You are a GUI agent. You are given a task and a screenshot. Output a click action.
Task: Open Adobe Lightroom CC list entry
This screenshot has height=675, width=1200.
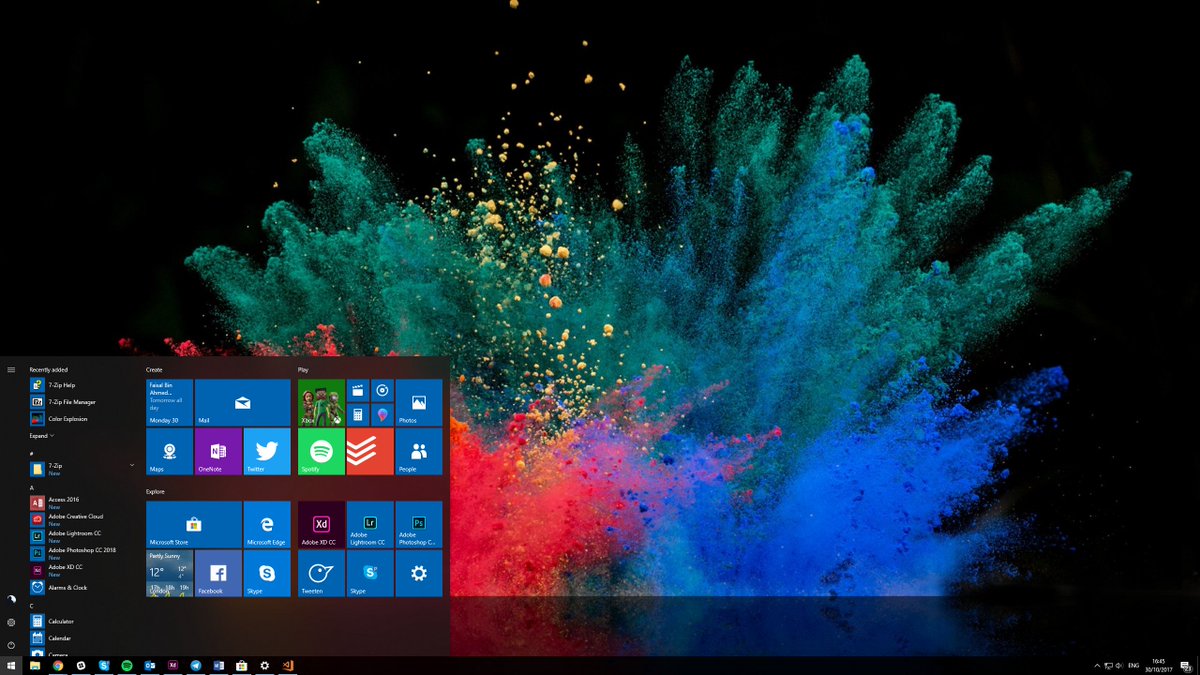tap(82, 536)
